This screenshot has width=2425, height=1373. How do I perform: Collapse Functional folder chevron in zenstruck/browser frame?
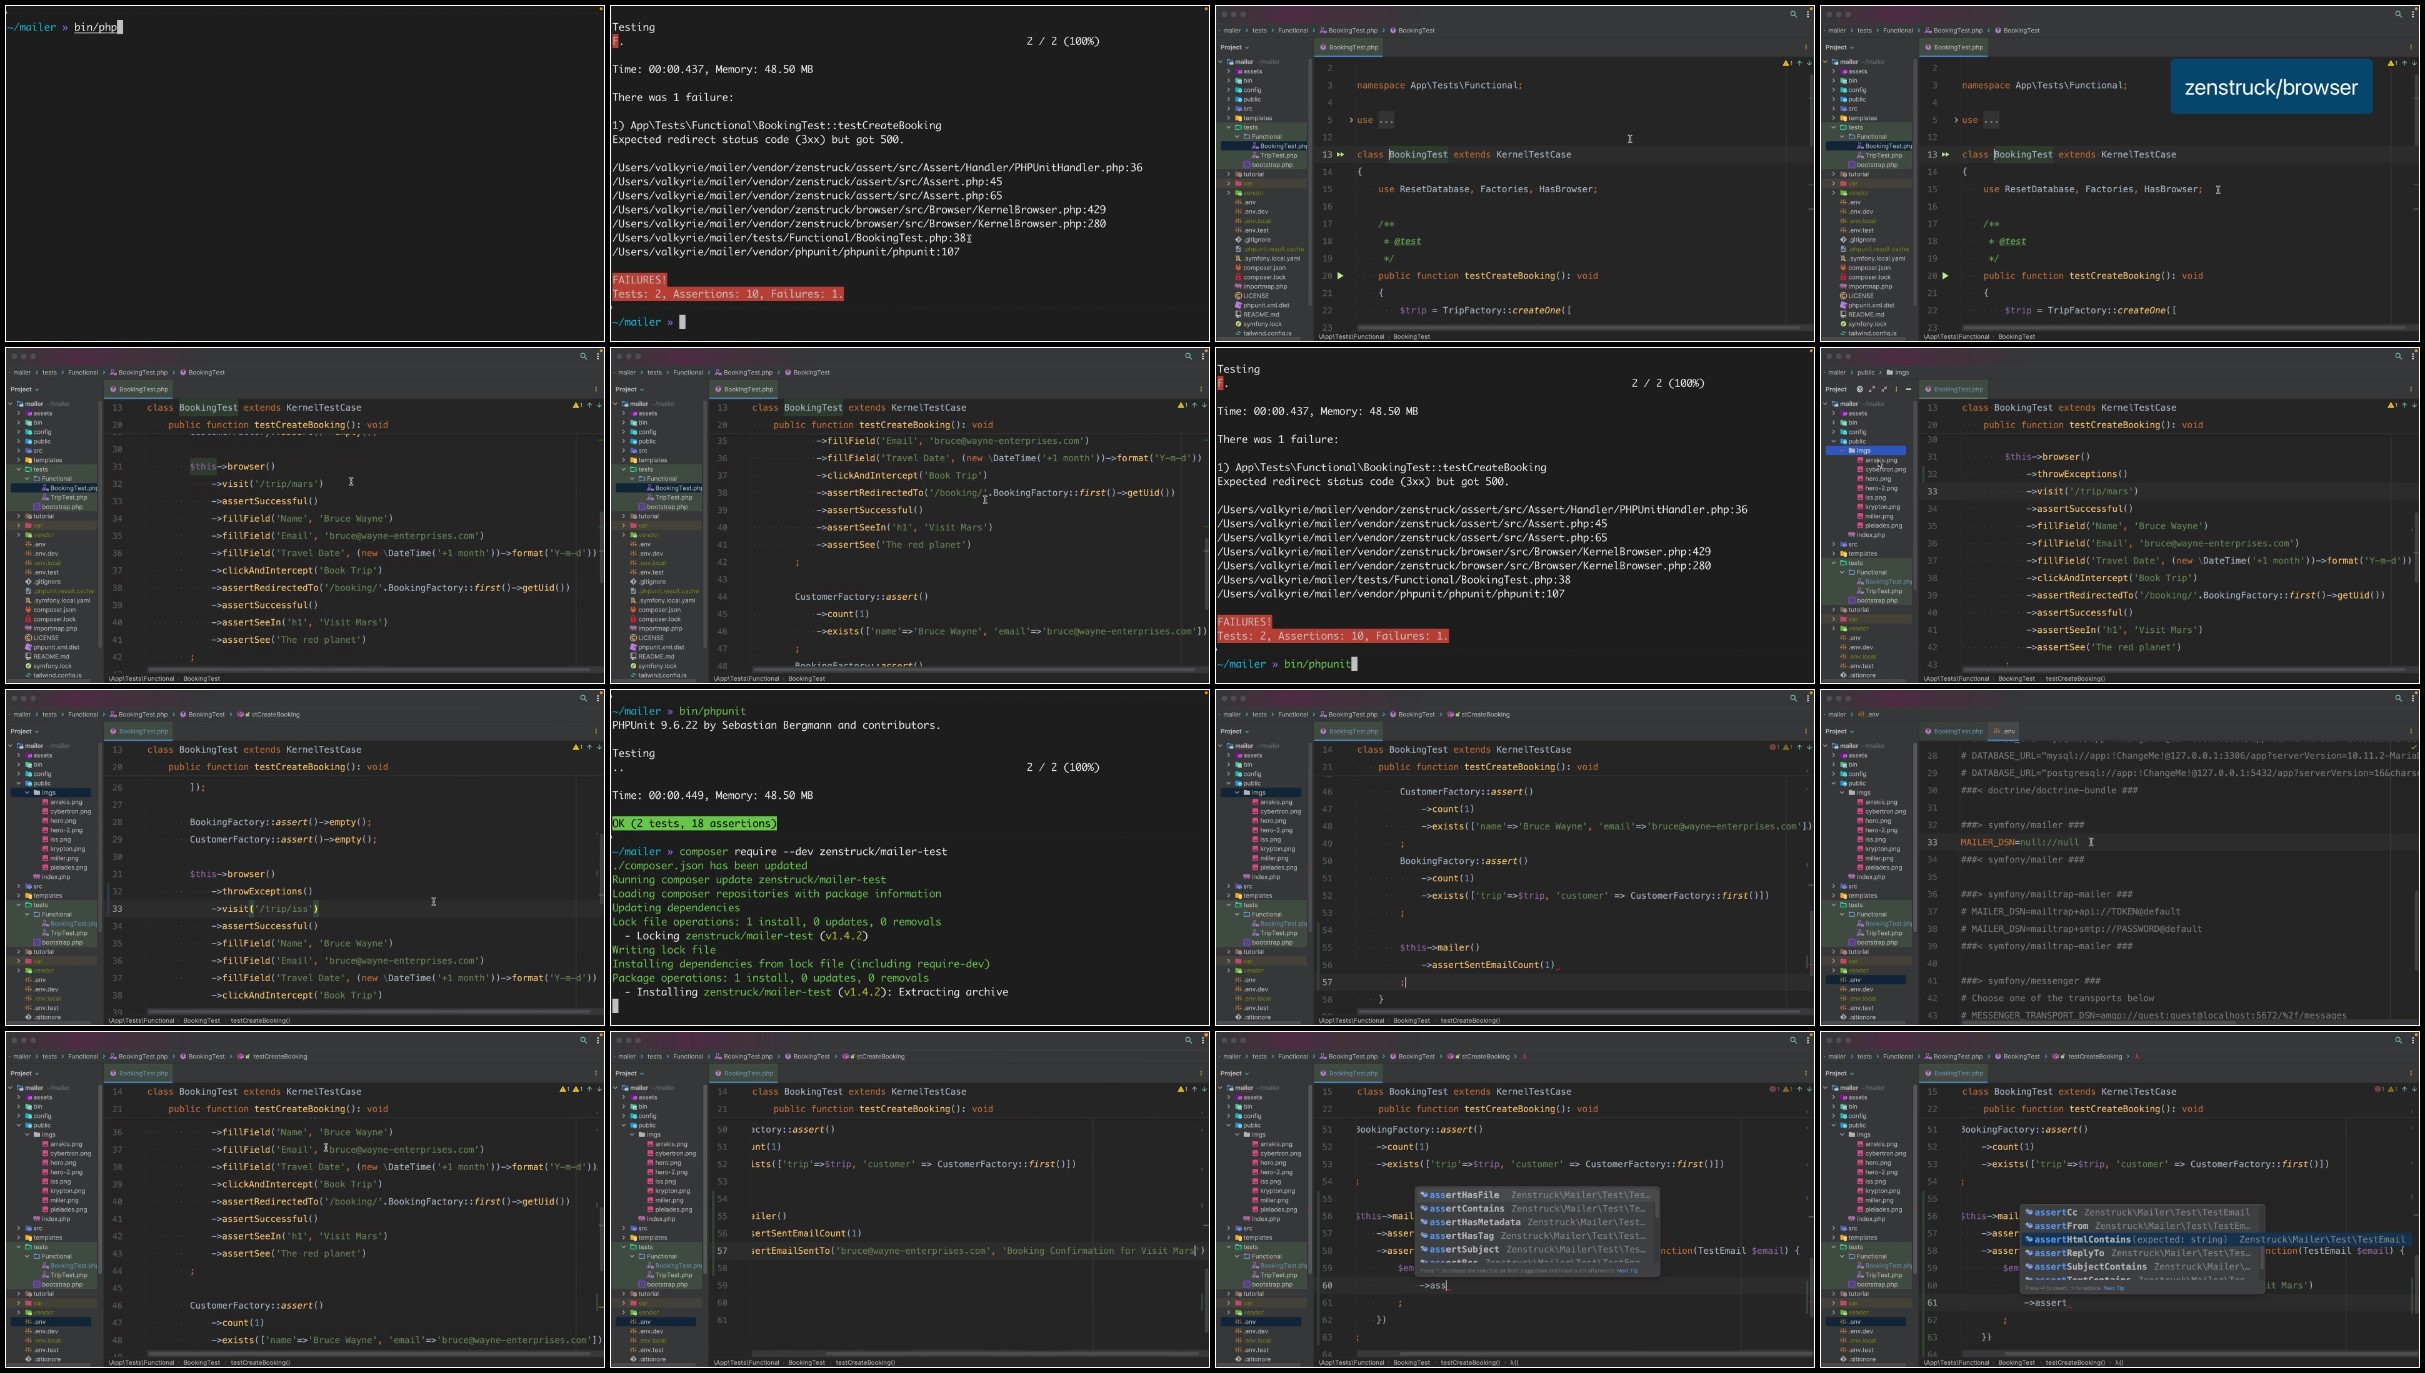1841,137
